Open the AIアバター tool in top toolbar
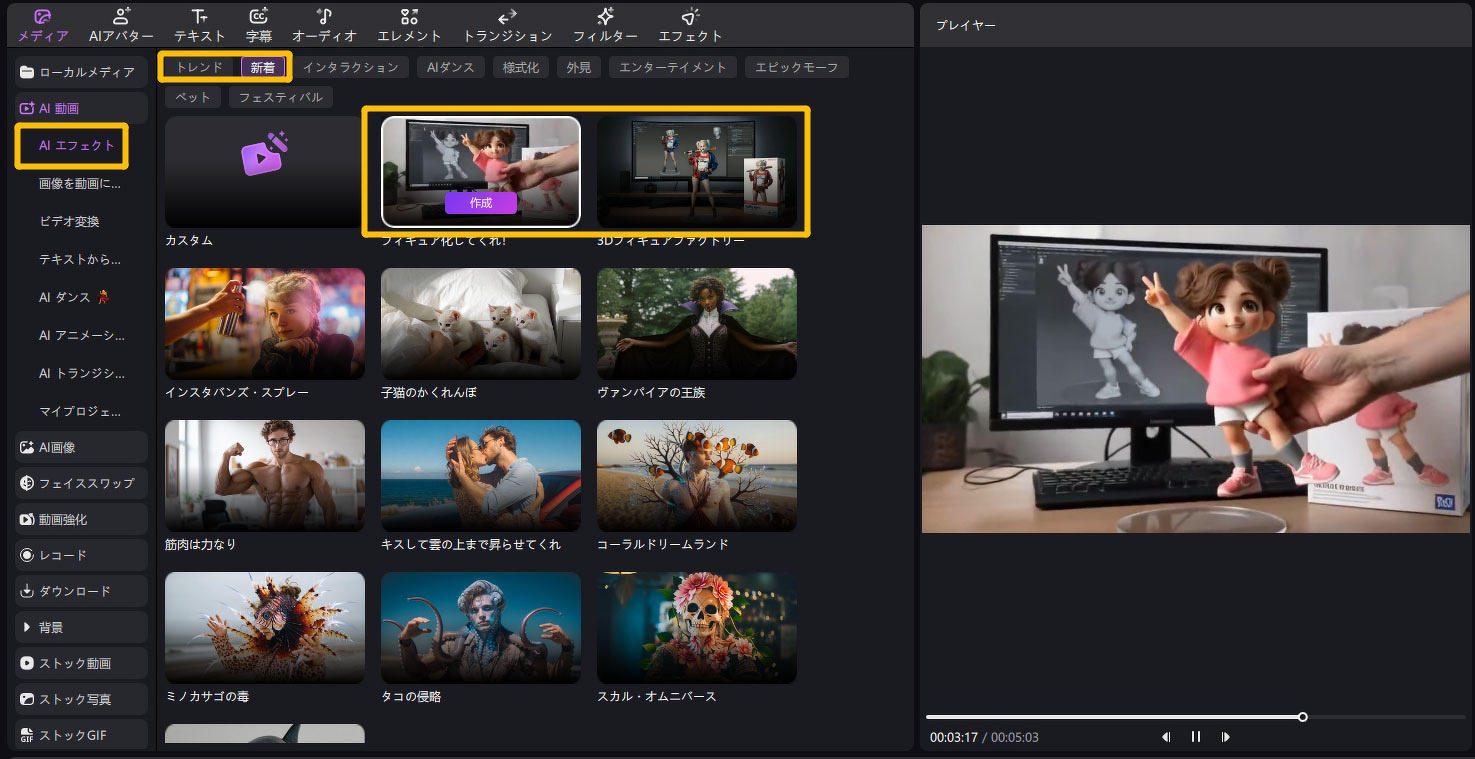 121,25
